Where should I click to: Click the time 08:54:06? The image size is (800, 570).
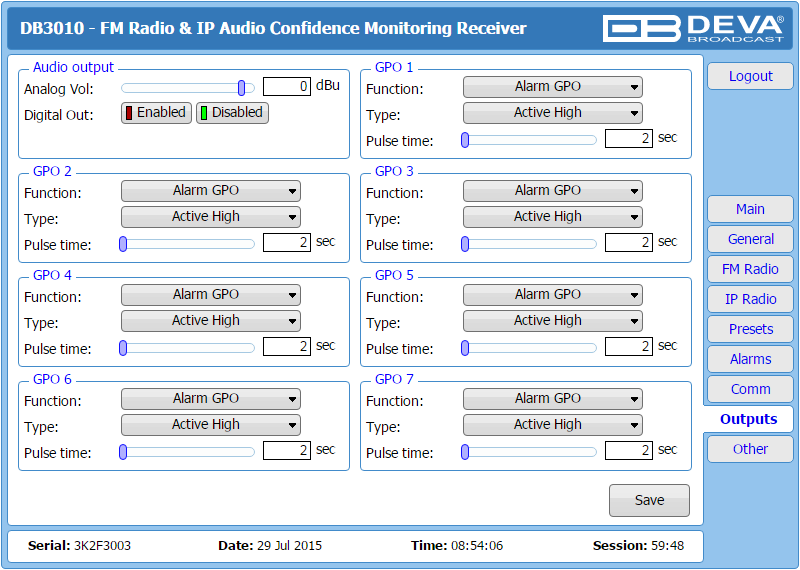point(477,546)
